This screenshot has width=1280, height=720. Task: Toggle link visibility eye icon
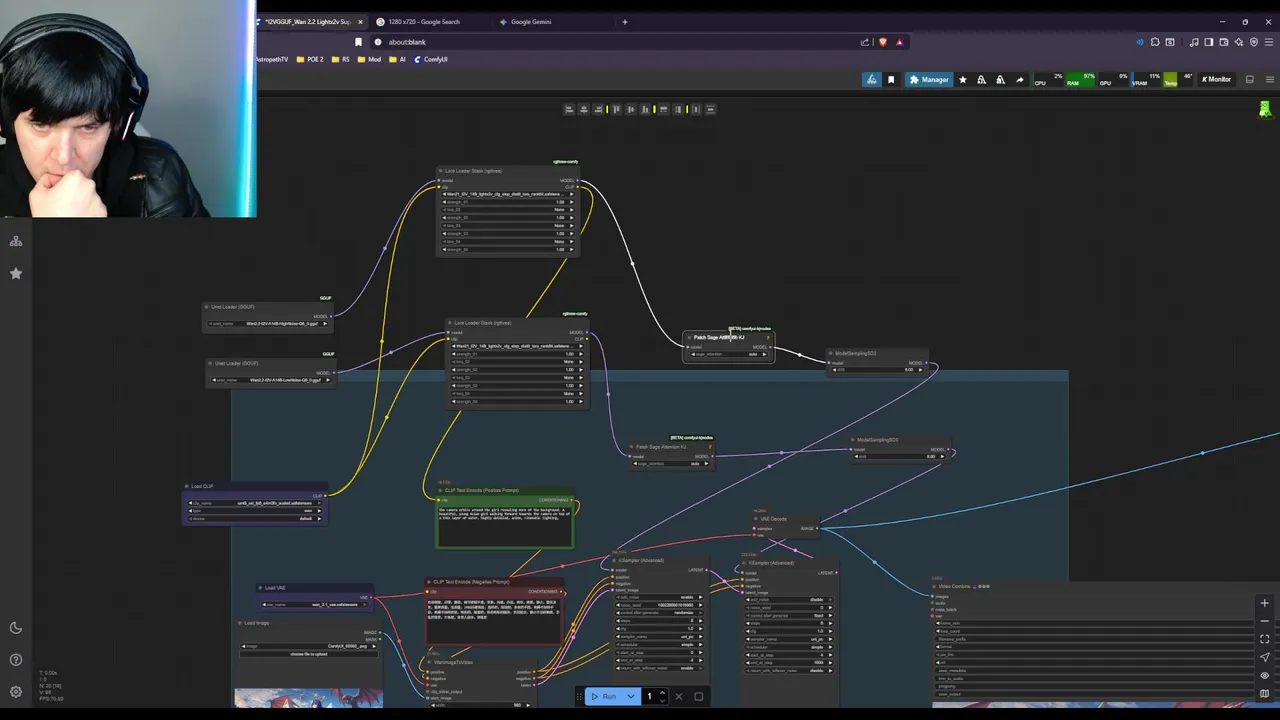tap(1264, 675)
